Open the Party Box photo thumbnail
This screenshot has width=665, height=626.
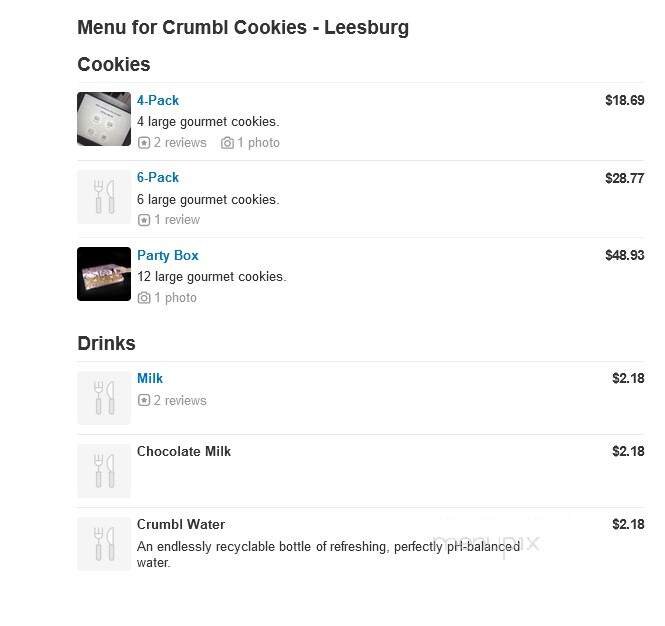coord(104,274)
